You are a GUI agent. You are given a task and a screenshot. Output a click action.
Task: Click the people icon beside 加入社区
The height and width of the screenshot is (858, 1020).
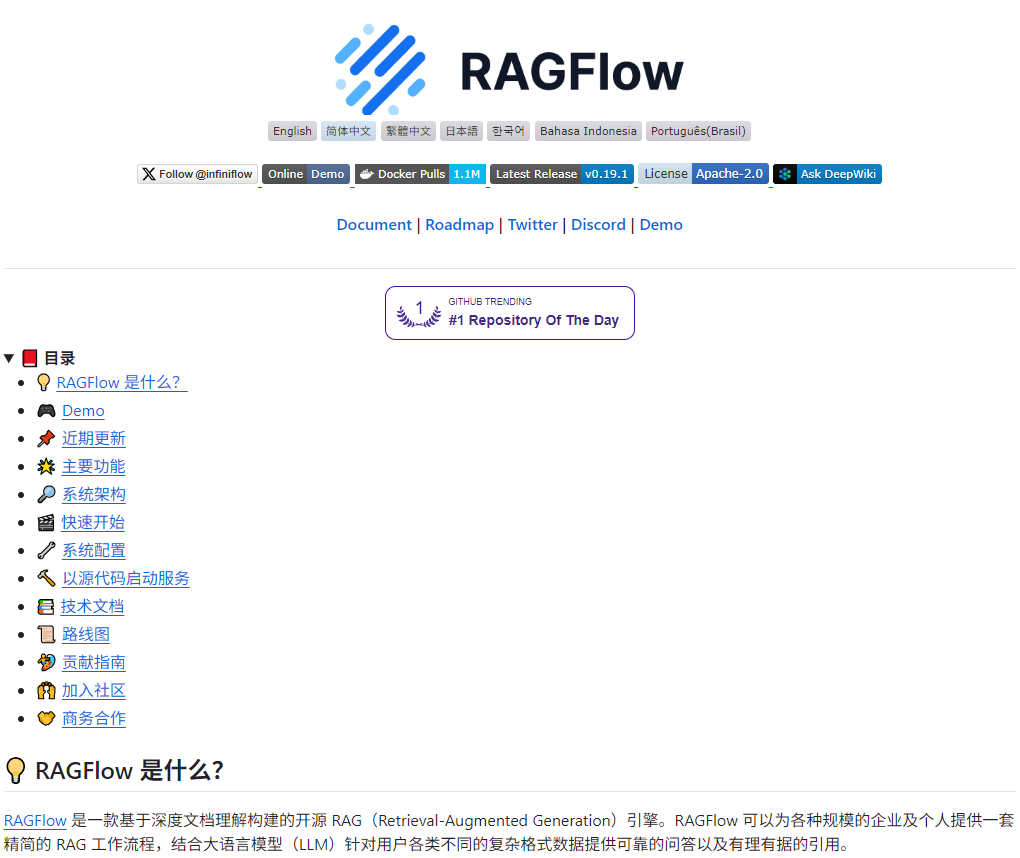tap(46, 690)
